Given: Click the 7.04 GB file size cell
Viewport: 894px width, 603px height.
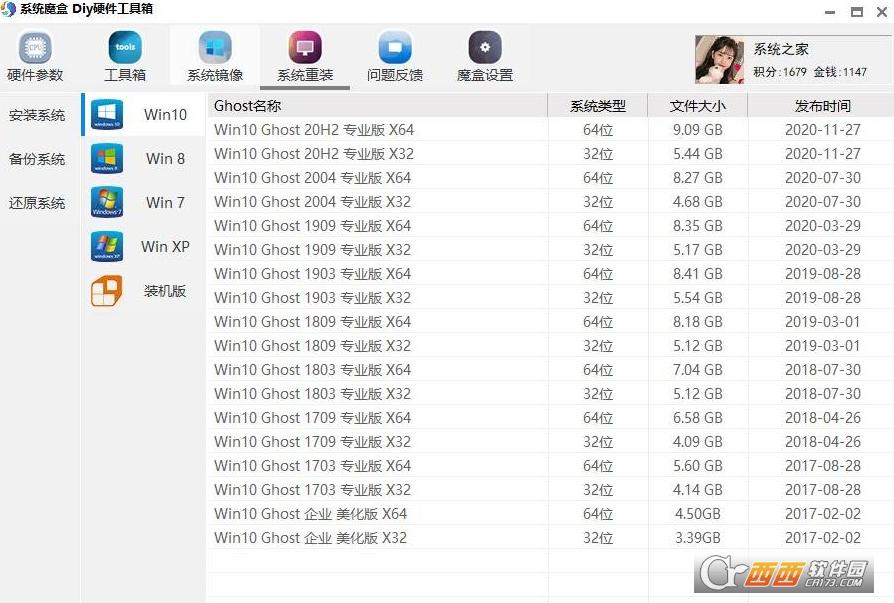Looking at the screenshot, I should pyautogui.click(x=697, y=369).
